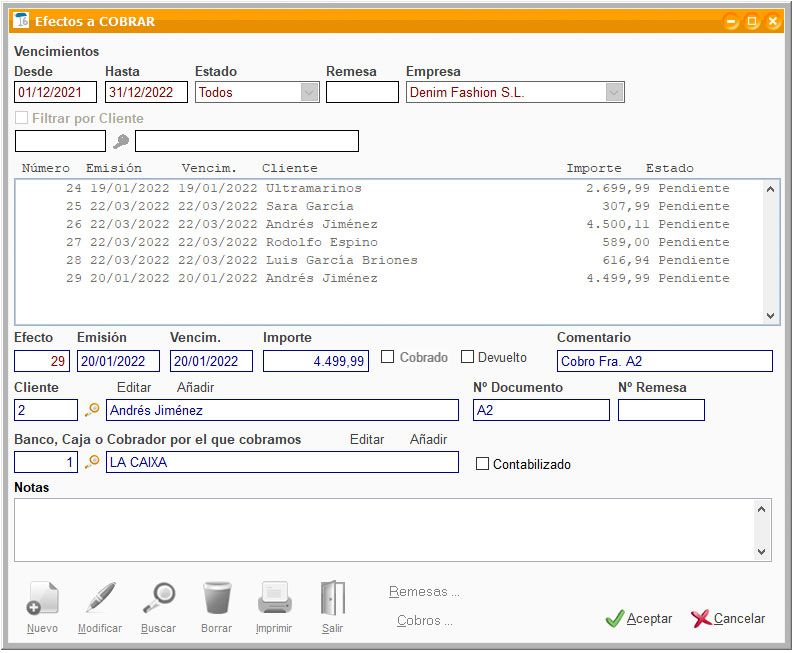Click Cancelar button
Screen dimensions: 792x653
728,618
